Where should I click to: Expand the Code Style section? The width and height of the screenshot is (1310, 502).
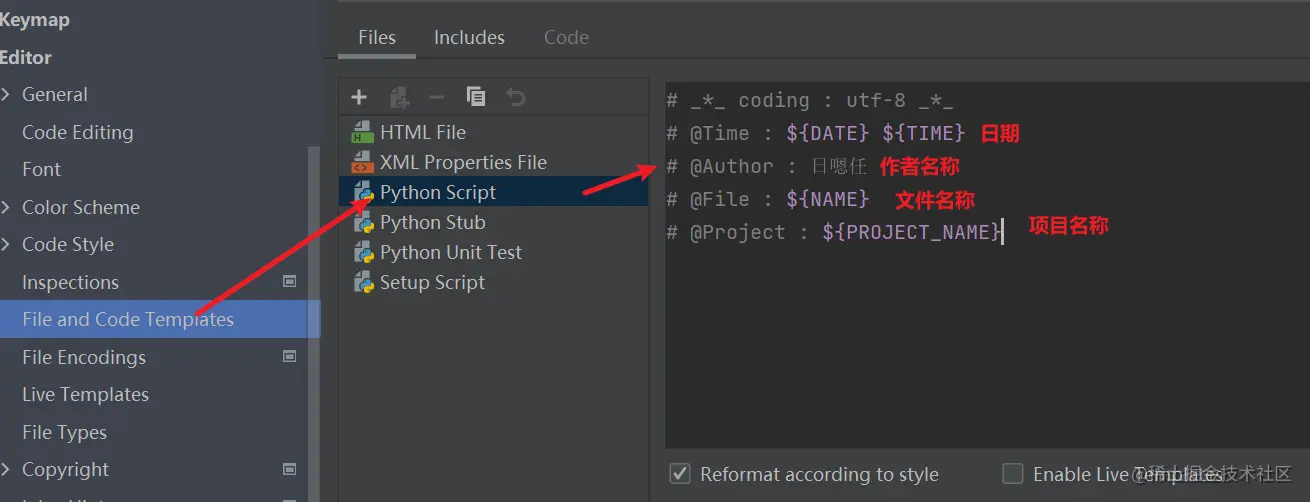point(6,245)
